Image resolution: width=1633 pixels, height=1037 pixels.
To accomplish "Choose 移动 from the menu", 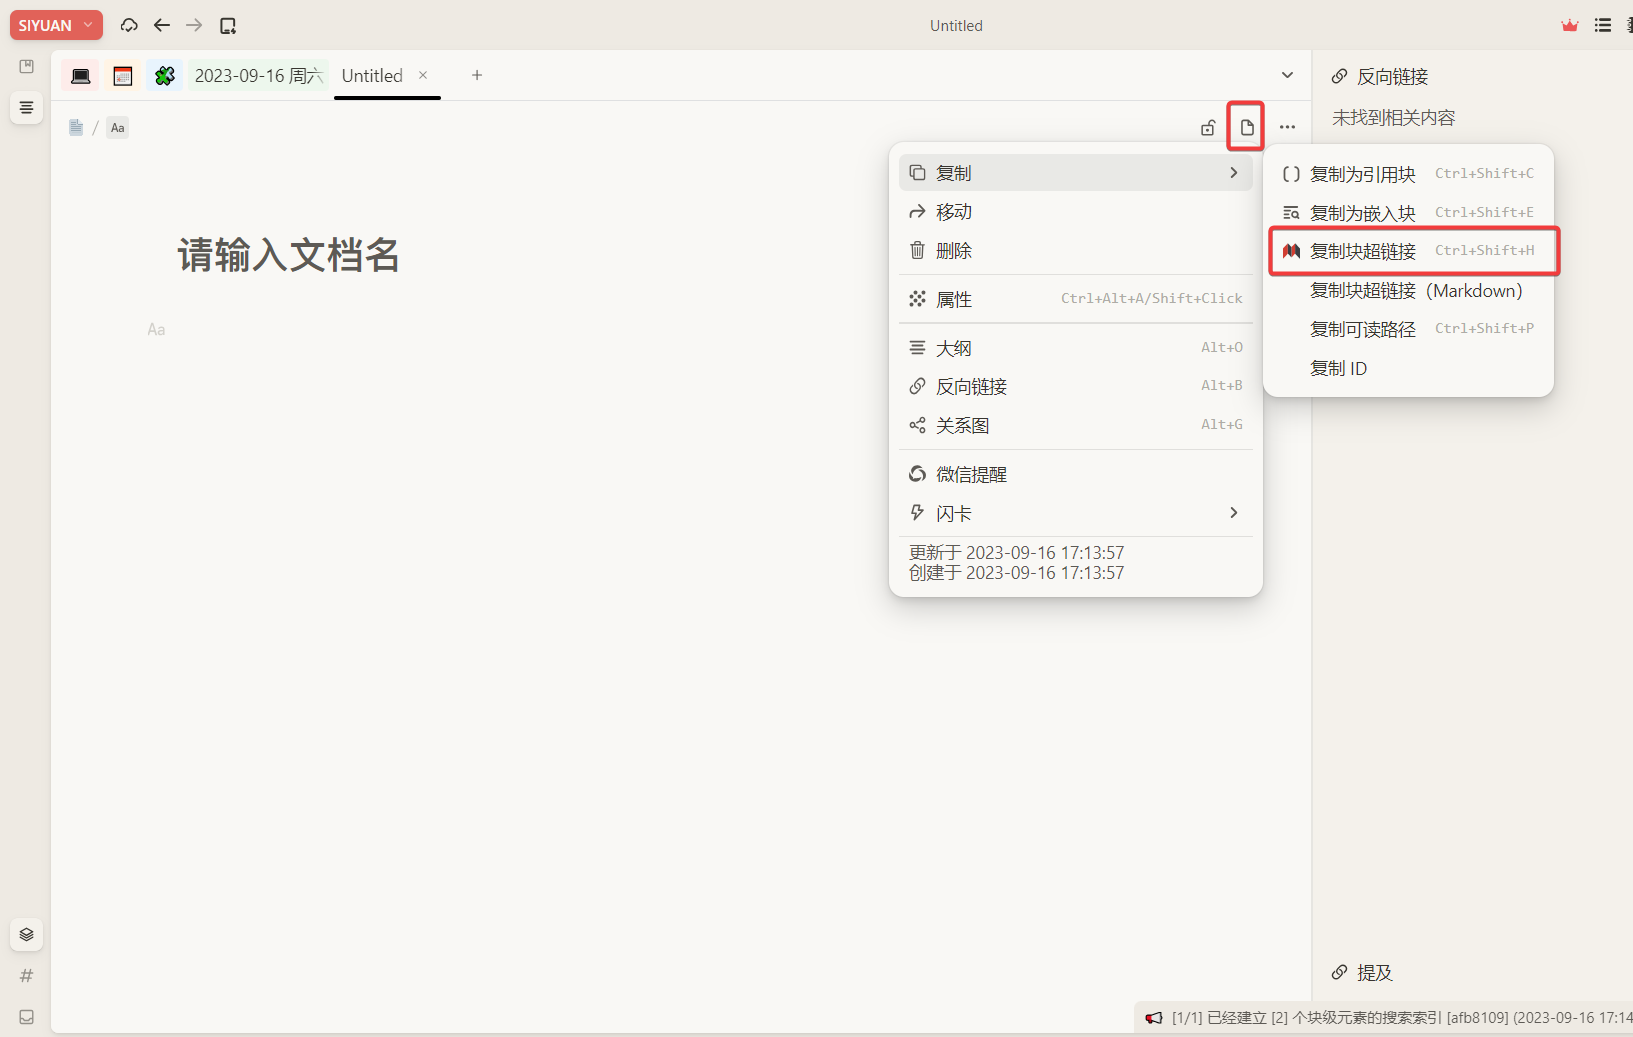I will coord(1076,212).
